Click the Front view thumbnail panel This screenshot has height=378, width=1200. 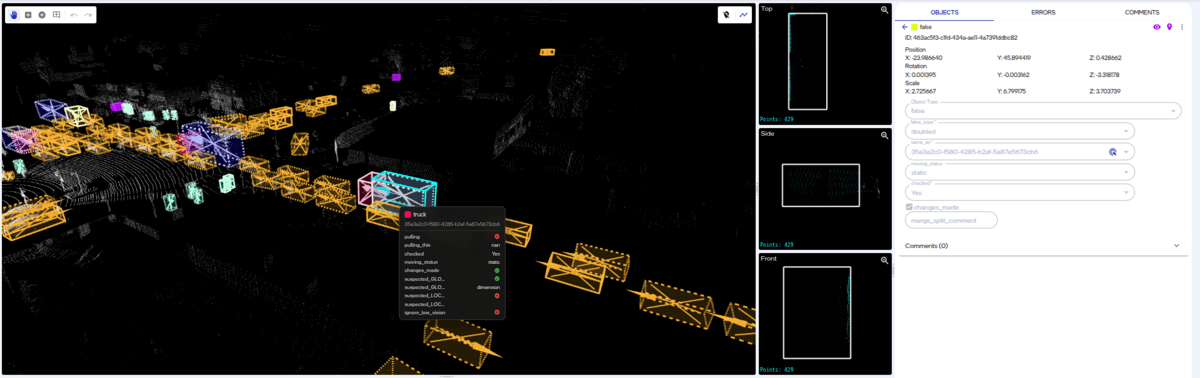[x=825, y=313]
